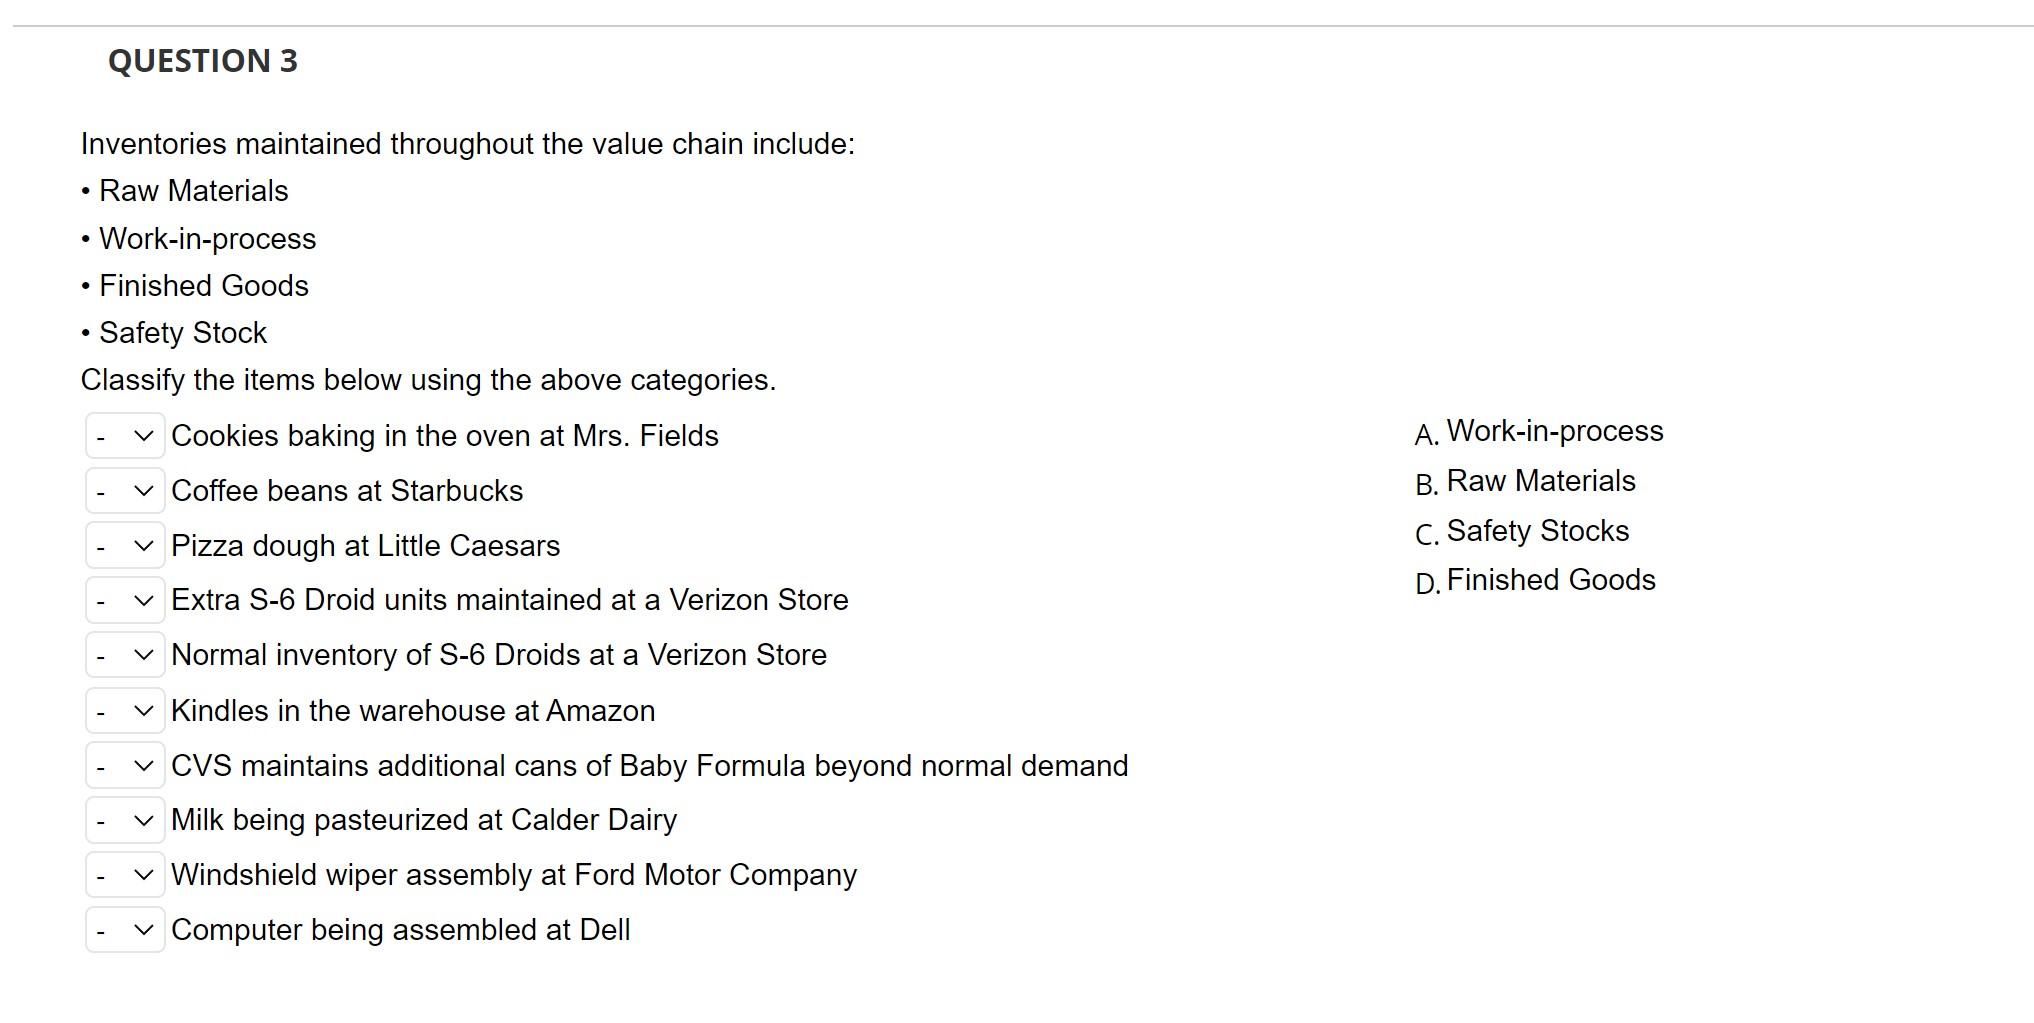This screenshot has width=2034, height=1023.
Task: Click the chevron on the first dropdown
Action: 144,435
